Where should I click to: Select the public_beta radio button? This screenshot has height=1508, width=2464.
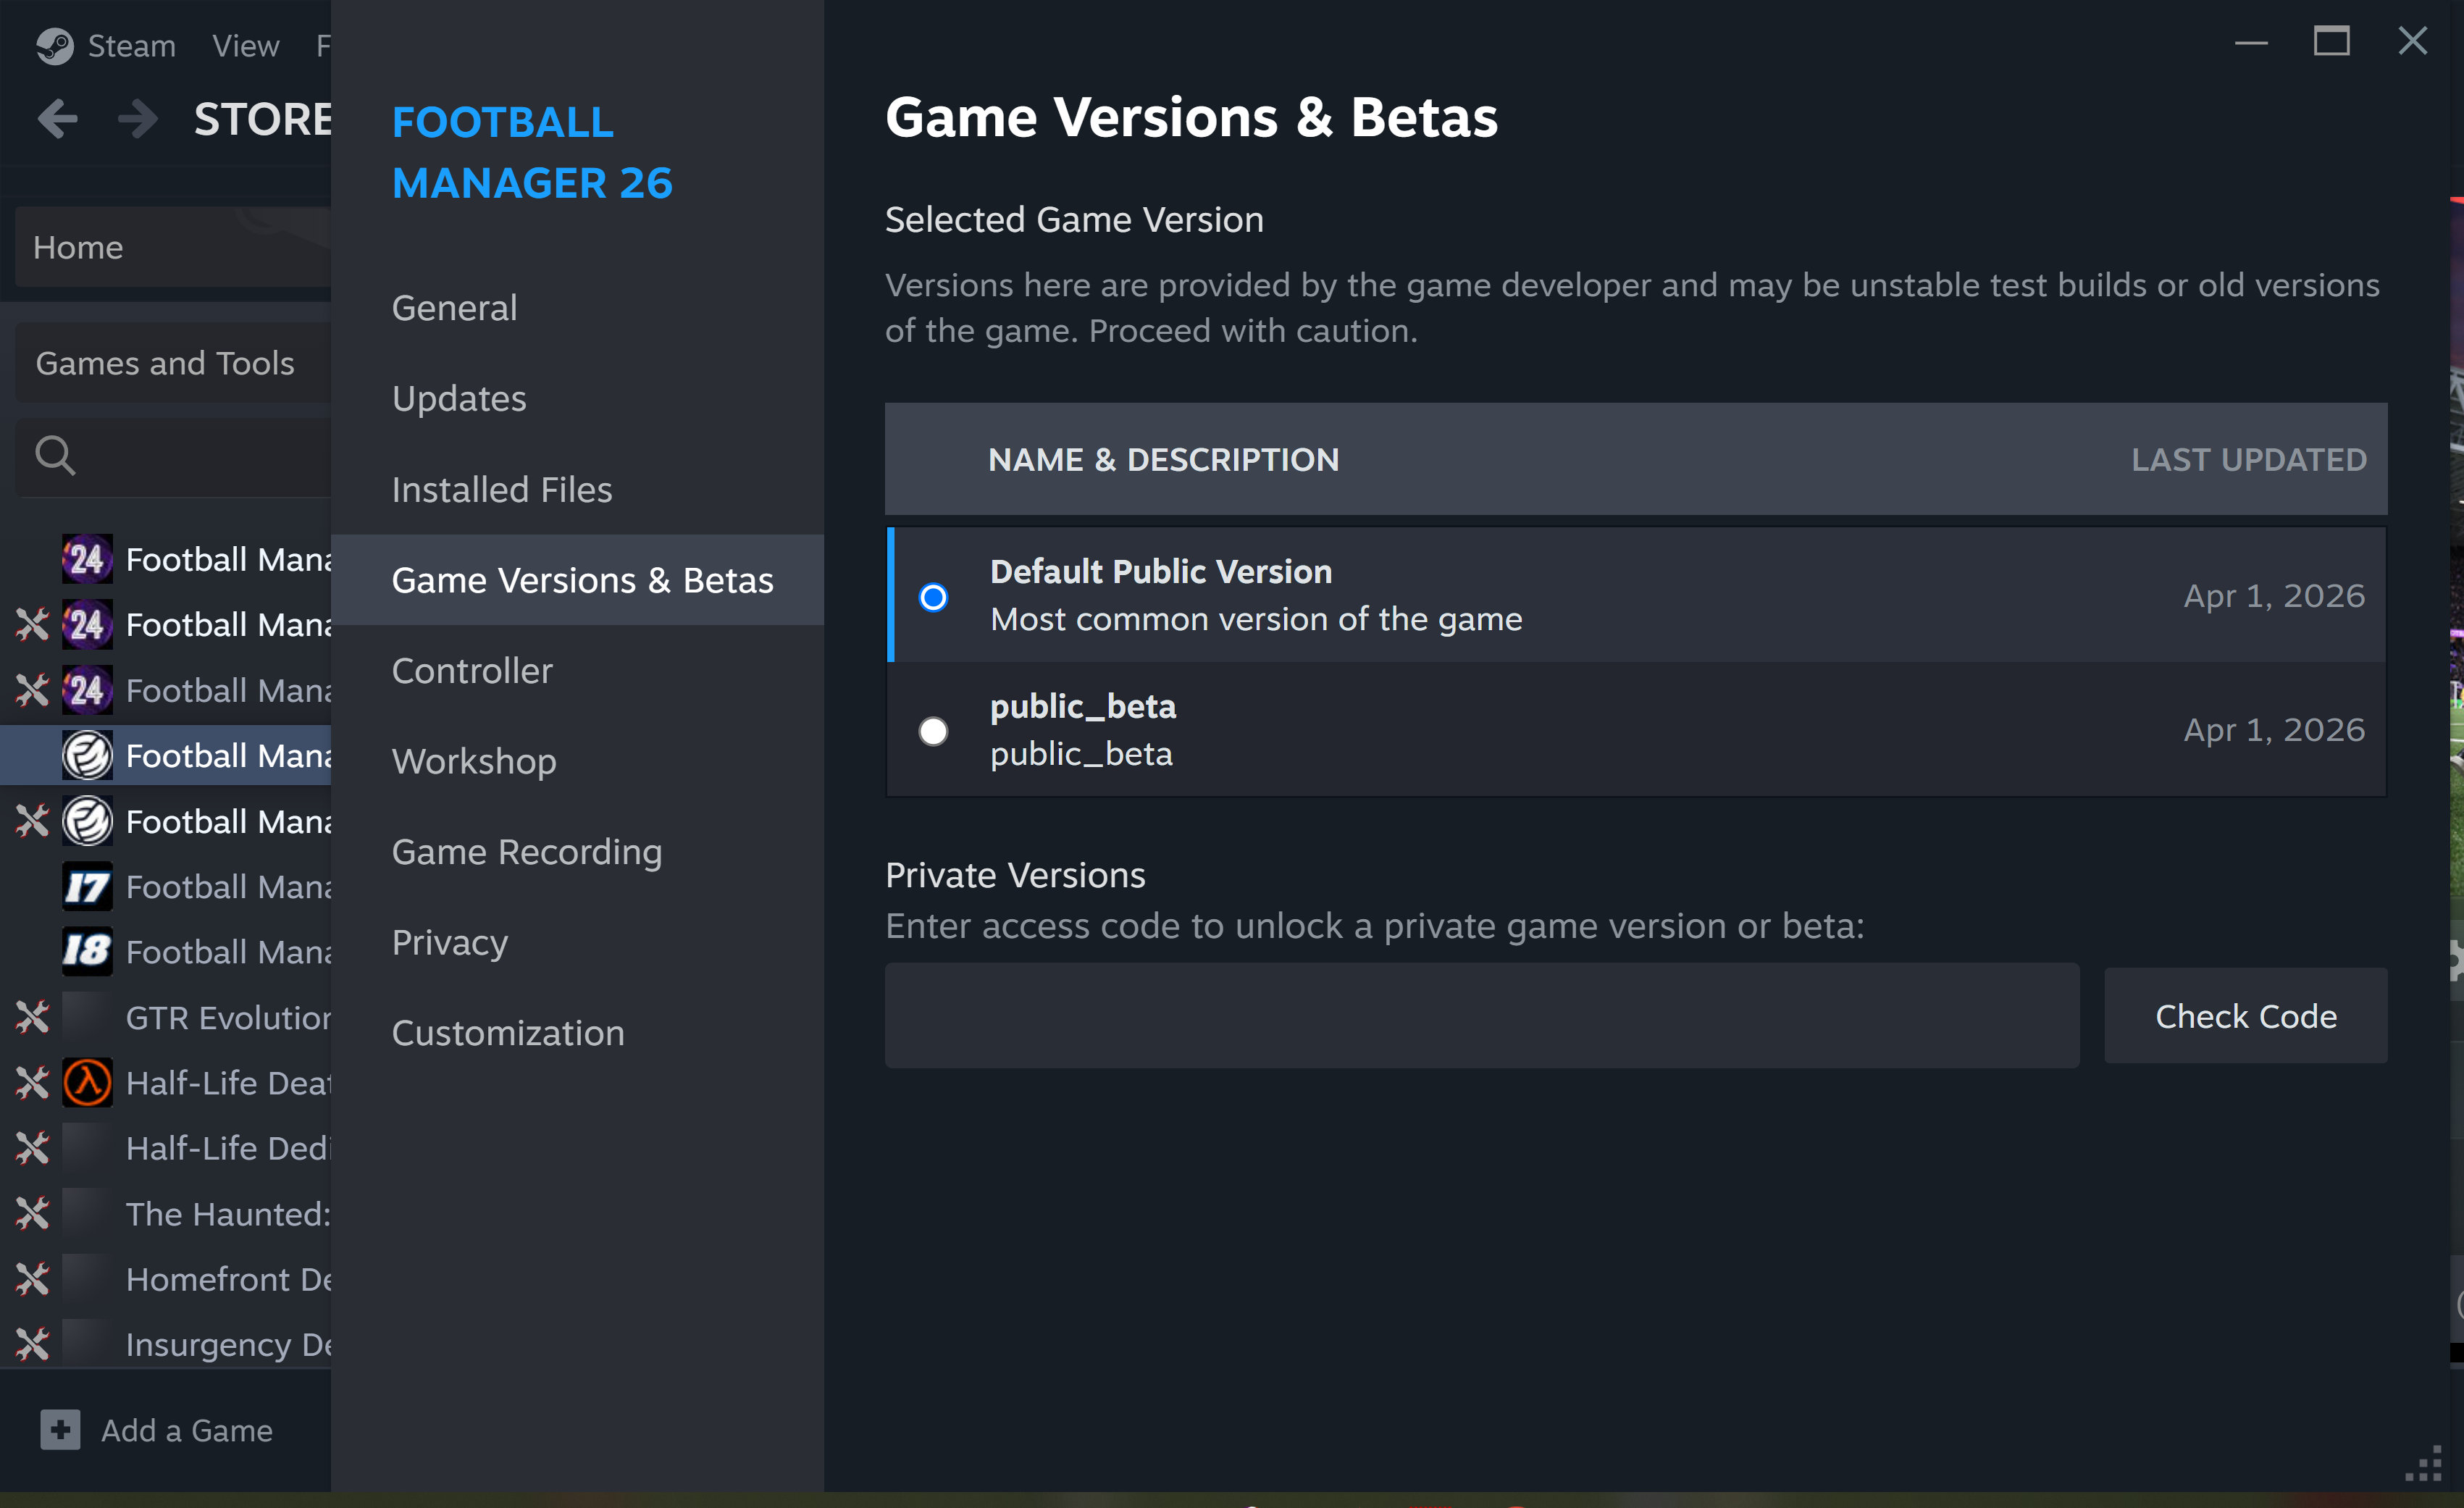[x=933, y=731]
